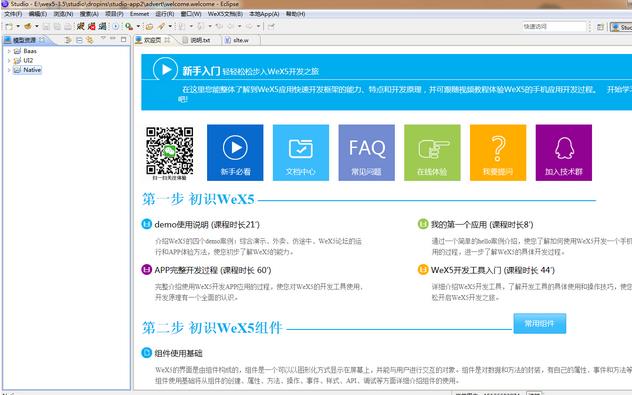Screen dimensions: 632x395
Task: Open the resource view menu triangle
Action: 103,38
